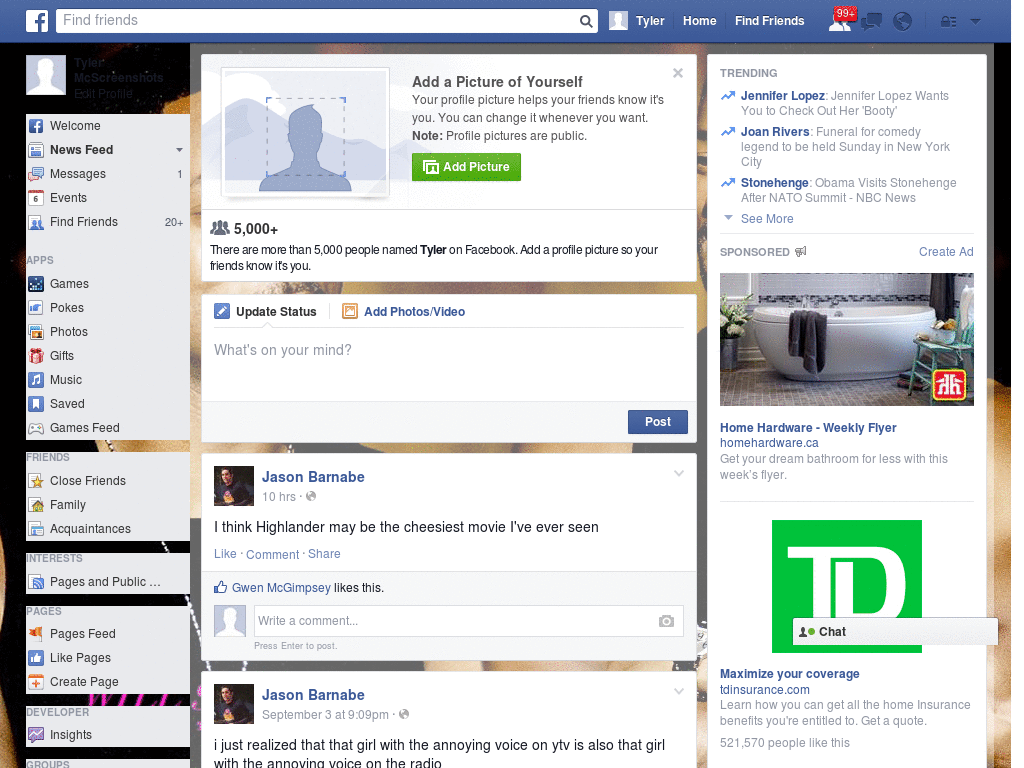
Task: Click 10 hrs timestamp on Highlander post
Action: (x=279, y=497)
